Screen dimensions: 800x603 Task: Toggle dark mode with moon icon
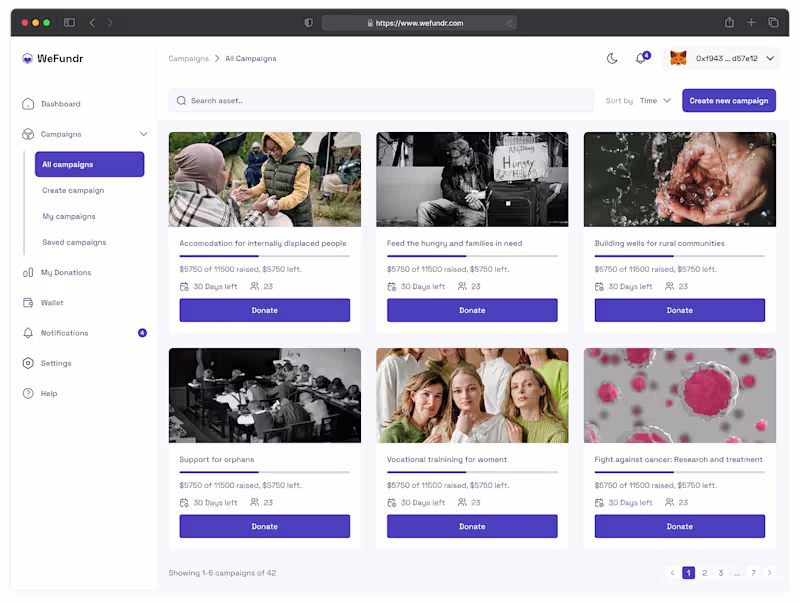click(612, 59)
